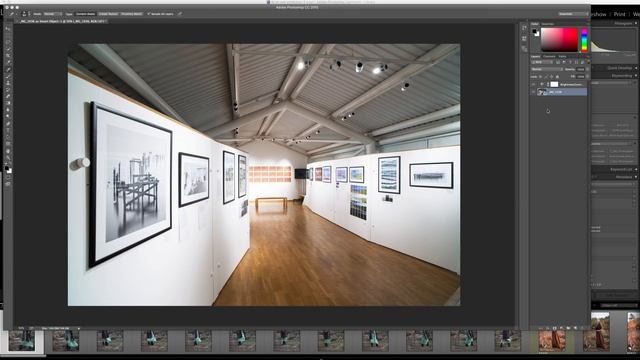Expand Lightroom Keywording panel
640x360 pixels.
click(x=636, y=169)
